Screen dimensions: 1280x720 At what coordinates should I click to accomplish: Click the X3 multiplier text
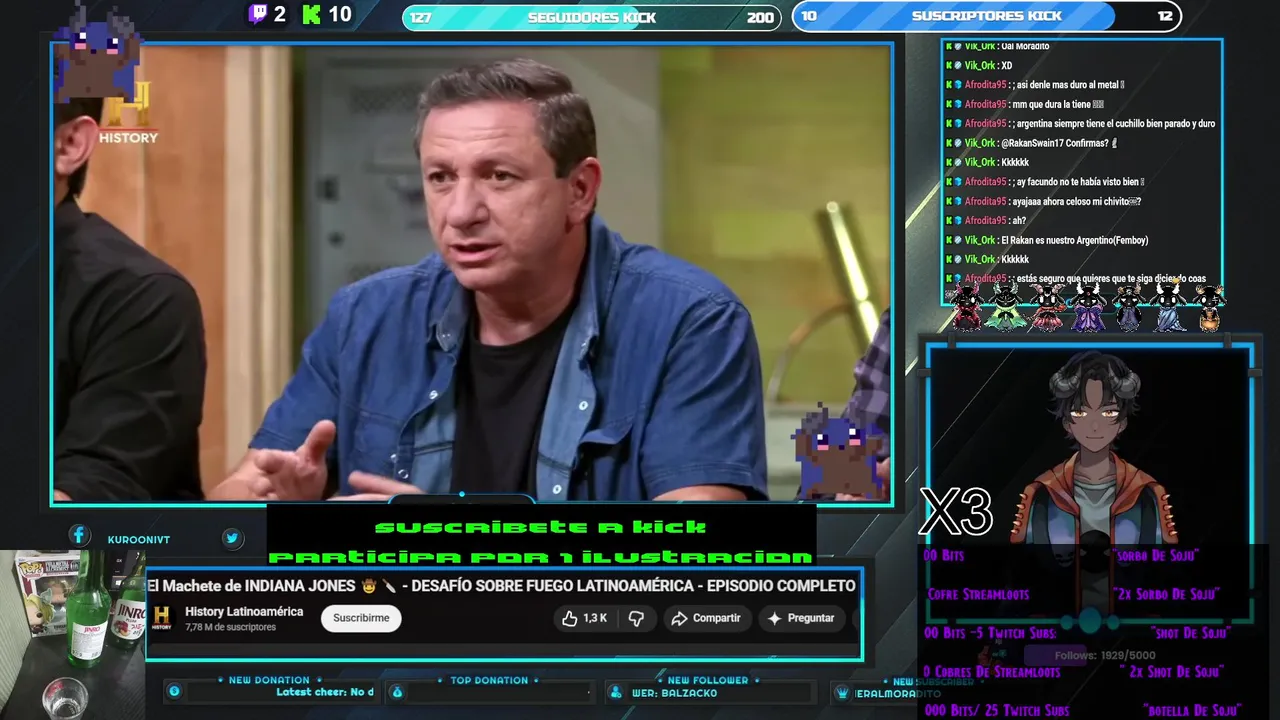click(956, 512)
